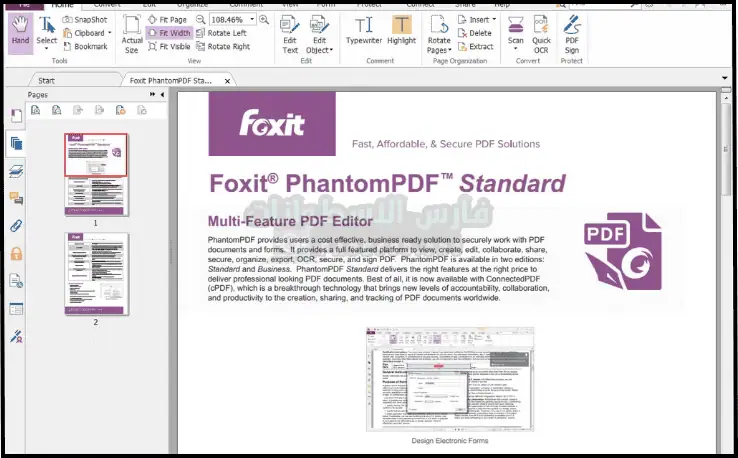Click the Typewriter tool
The image size is (738, 458).
(x=364, y=33)
